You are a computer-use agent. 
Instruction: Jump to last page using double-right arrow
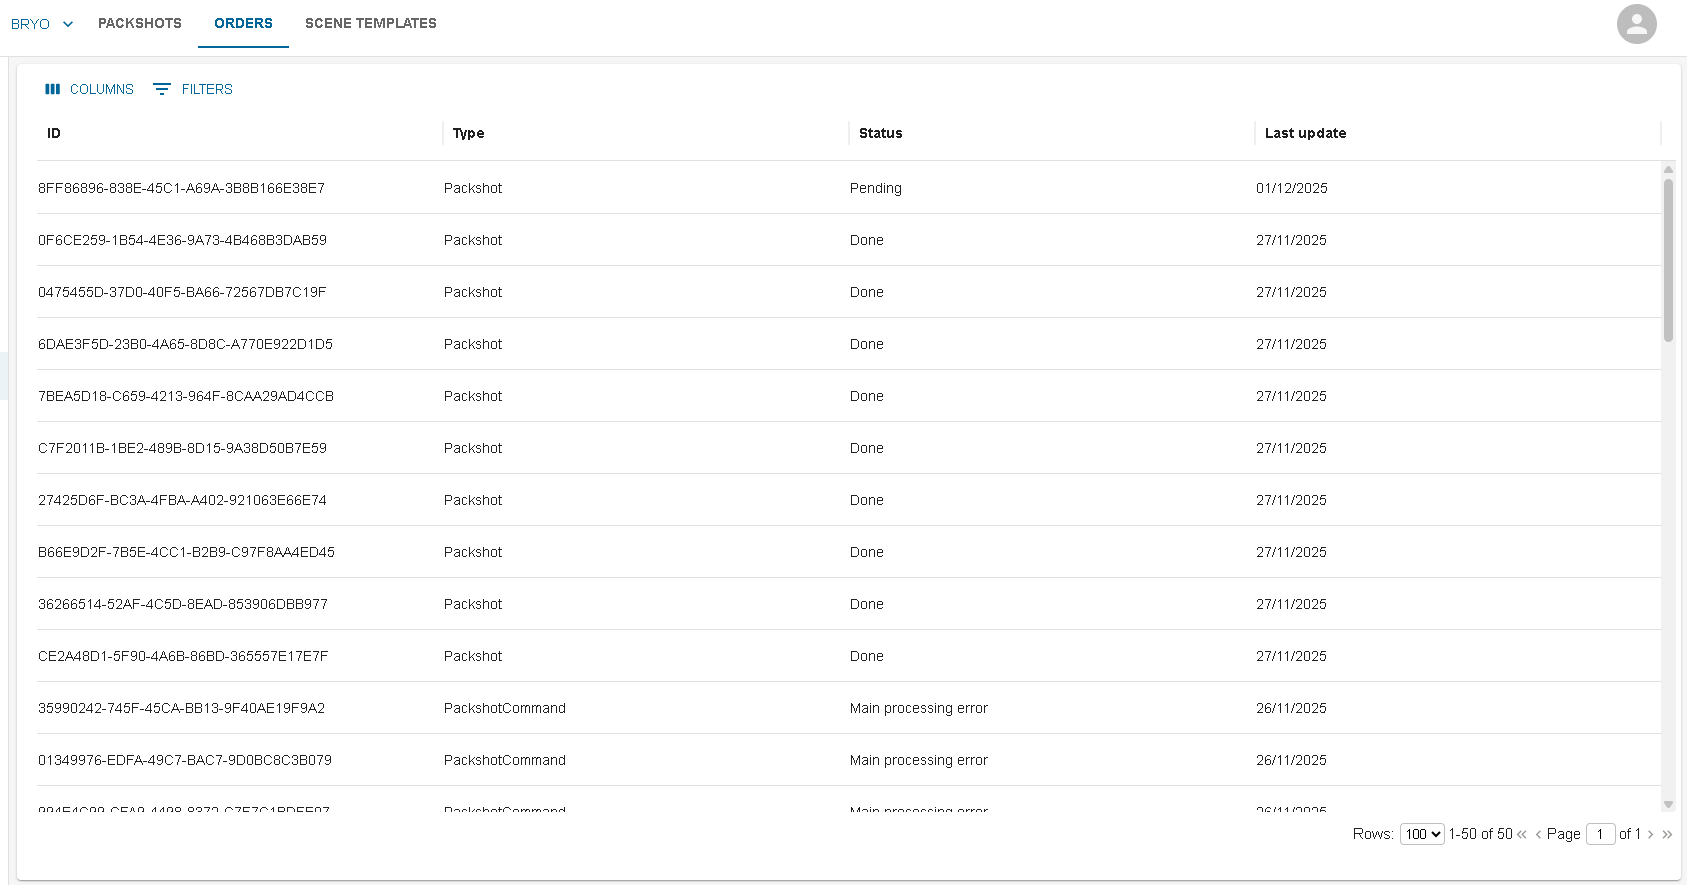click(1667, 834)
